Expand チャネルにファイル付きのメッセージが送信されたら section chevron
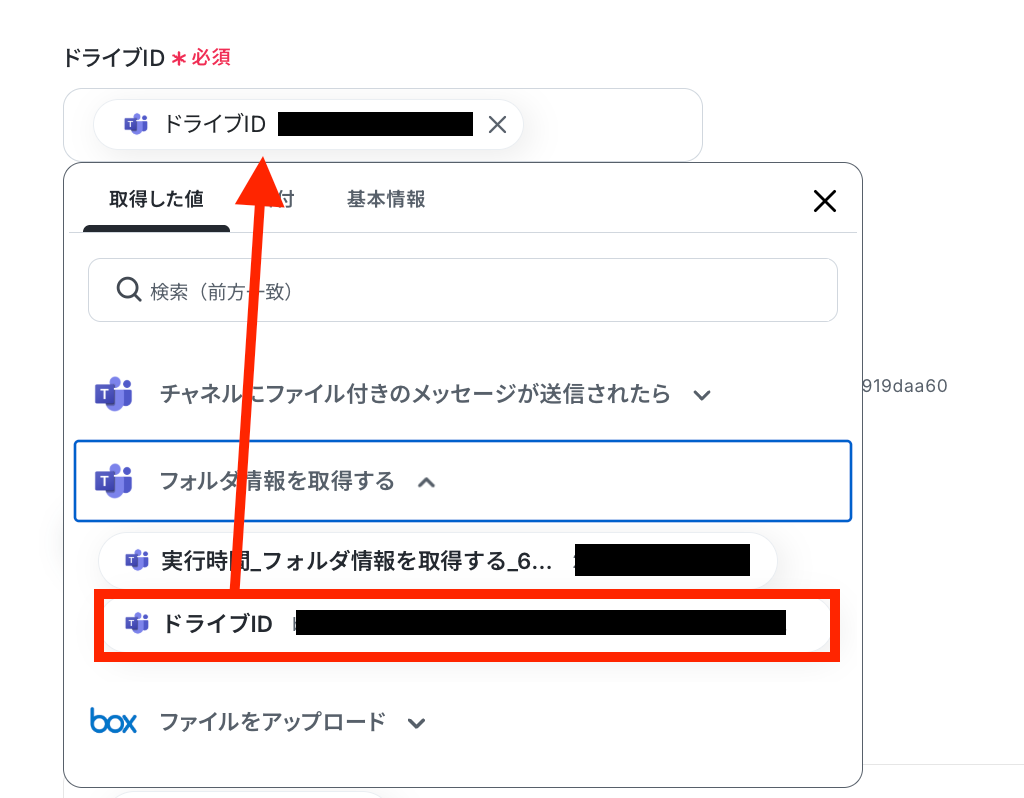1024x798 pixels. (x=702, y=395)
